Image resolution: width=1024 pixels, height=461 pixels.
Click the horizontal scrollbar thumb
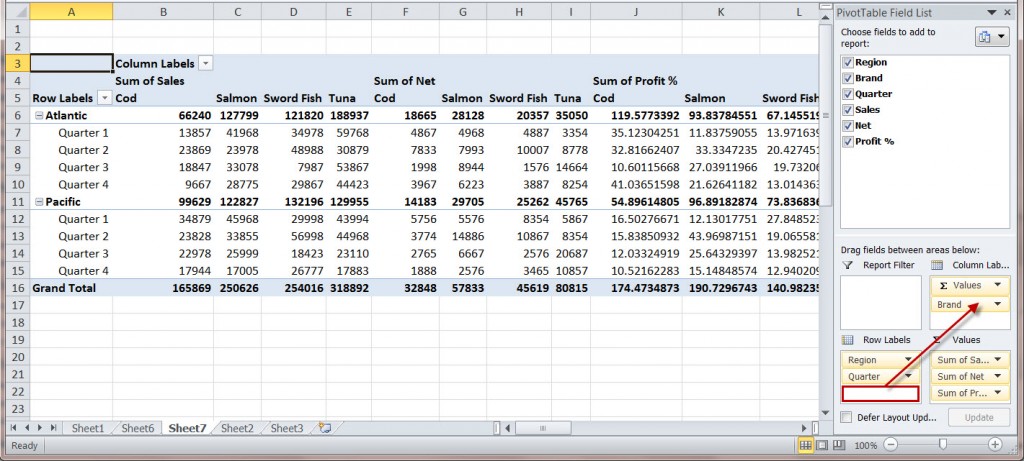[542, 428]
